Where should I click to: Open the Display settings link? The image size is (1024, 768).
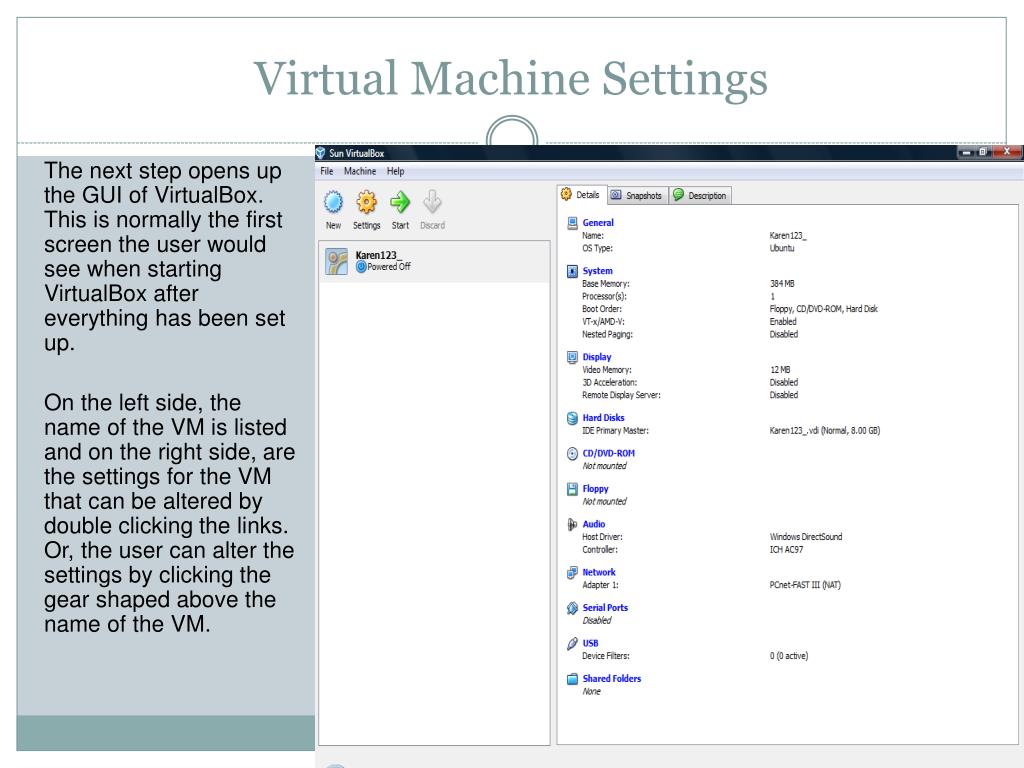click(597, 357)
